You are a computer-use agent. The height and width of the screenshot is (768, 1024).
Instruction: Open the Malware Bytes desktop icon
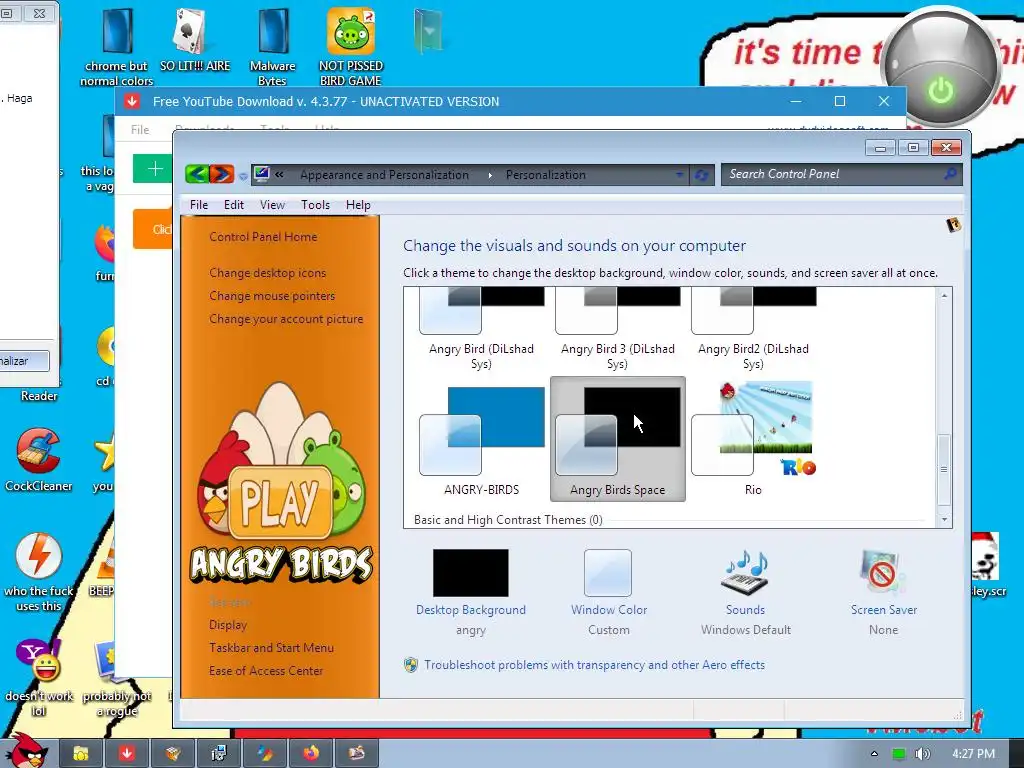coord(272,47)
